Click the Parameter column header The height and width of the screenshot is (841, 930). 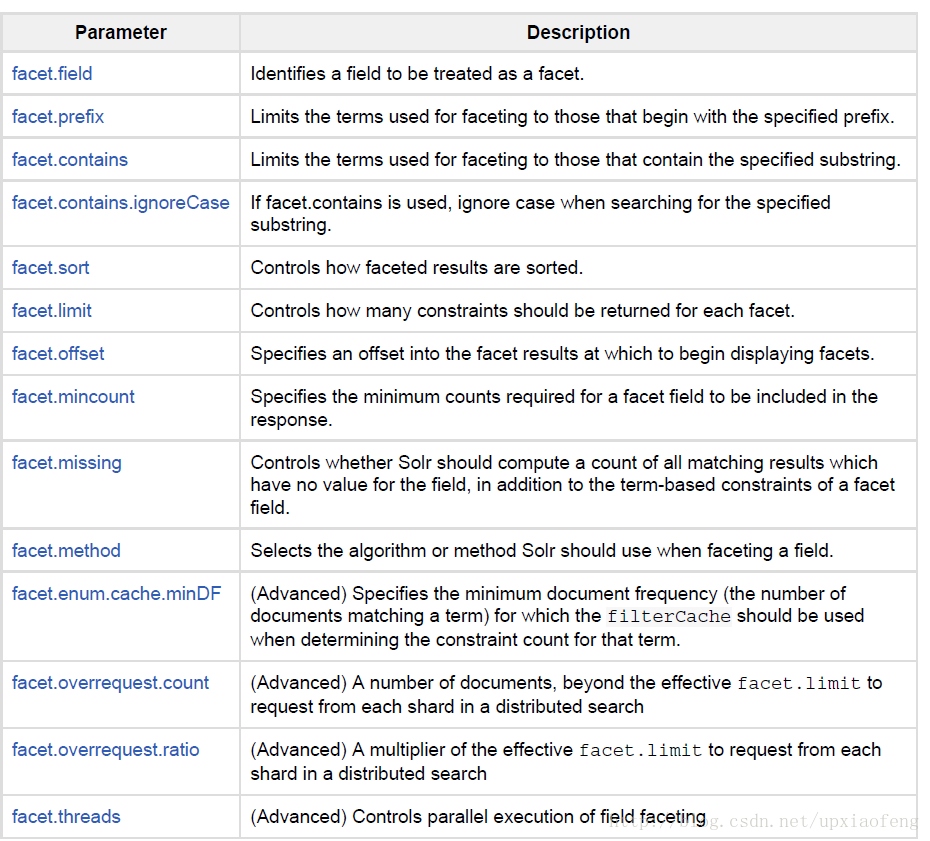121,33
